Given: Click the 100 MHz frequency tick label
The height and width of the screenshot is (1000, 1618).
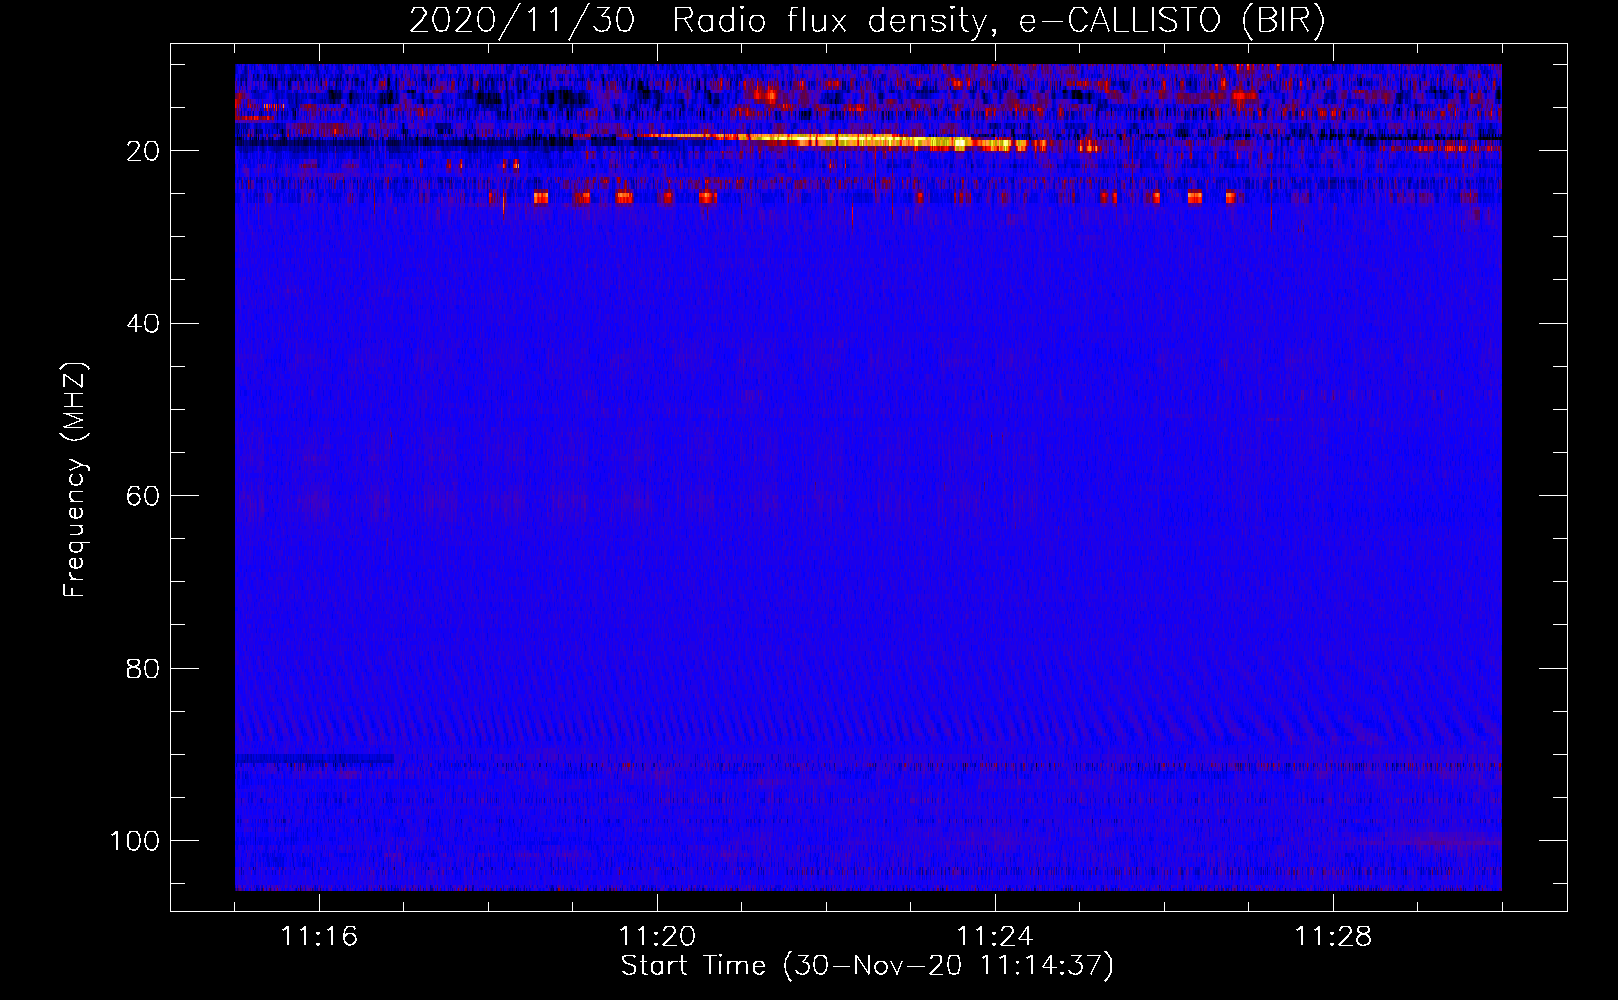Looking at the screenshot, I should (x=135, y=841).
